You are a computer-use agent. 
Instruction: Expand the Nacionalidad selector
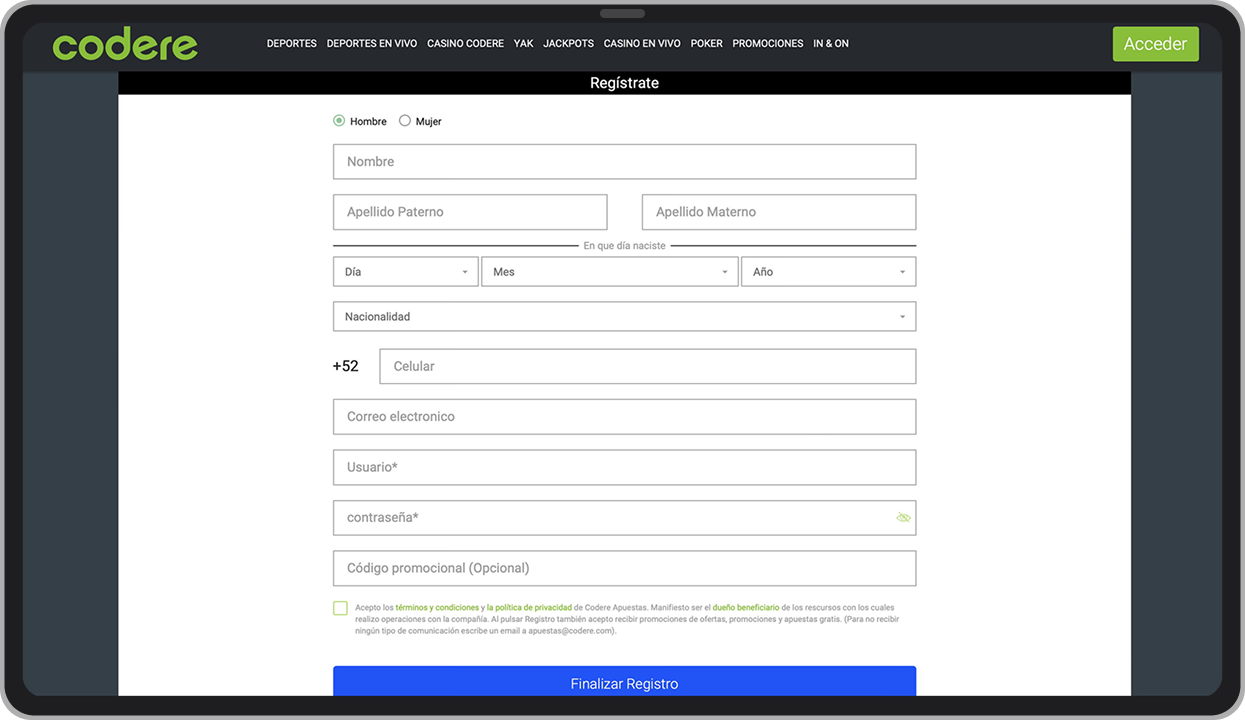tap(624, 316)
